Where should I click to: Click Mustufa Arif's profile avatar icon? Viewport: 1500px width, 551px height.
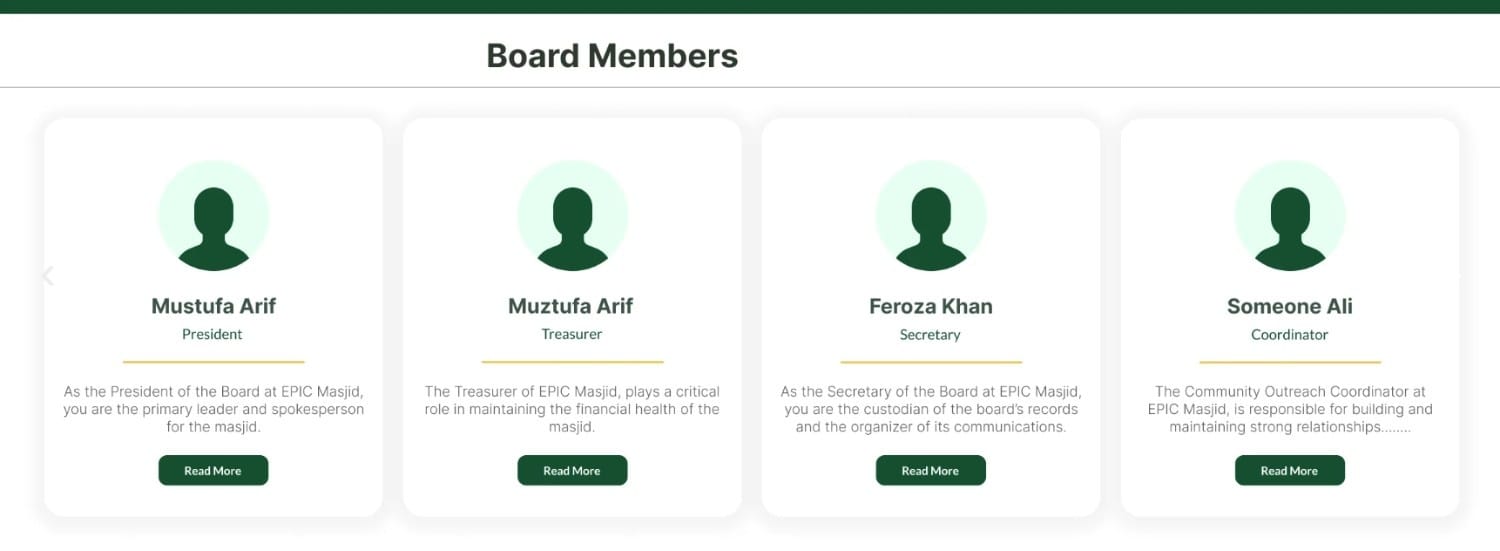tap(213, 216)
